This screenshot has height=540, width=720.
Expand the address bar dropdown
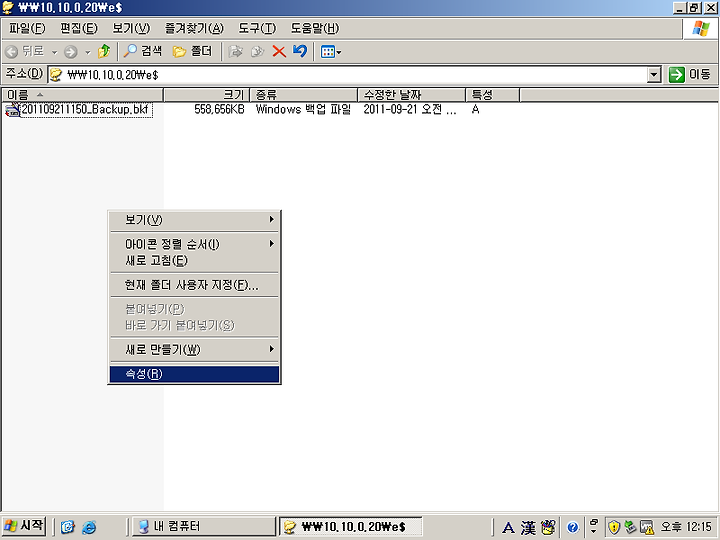(654, 74)
